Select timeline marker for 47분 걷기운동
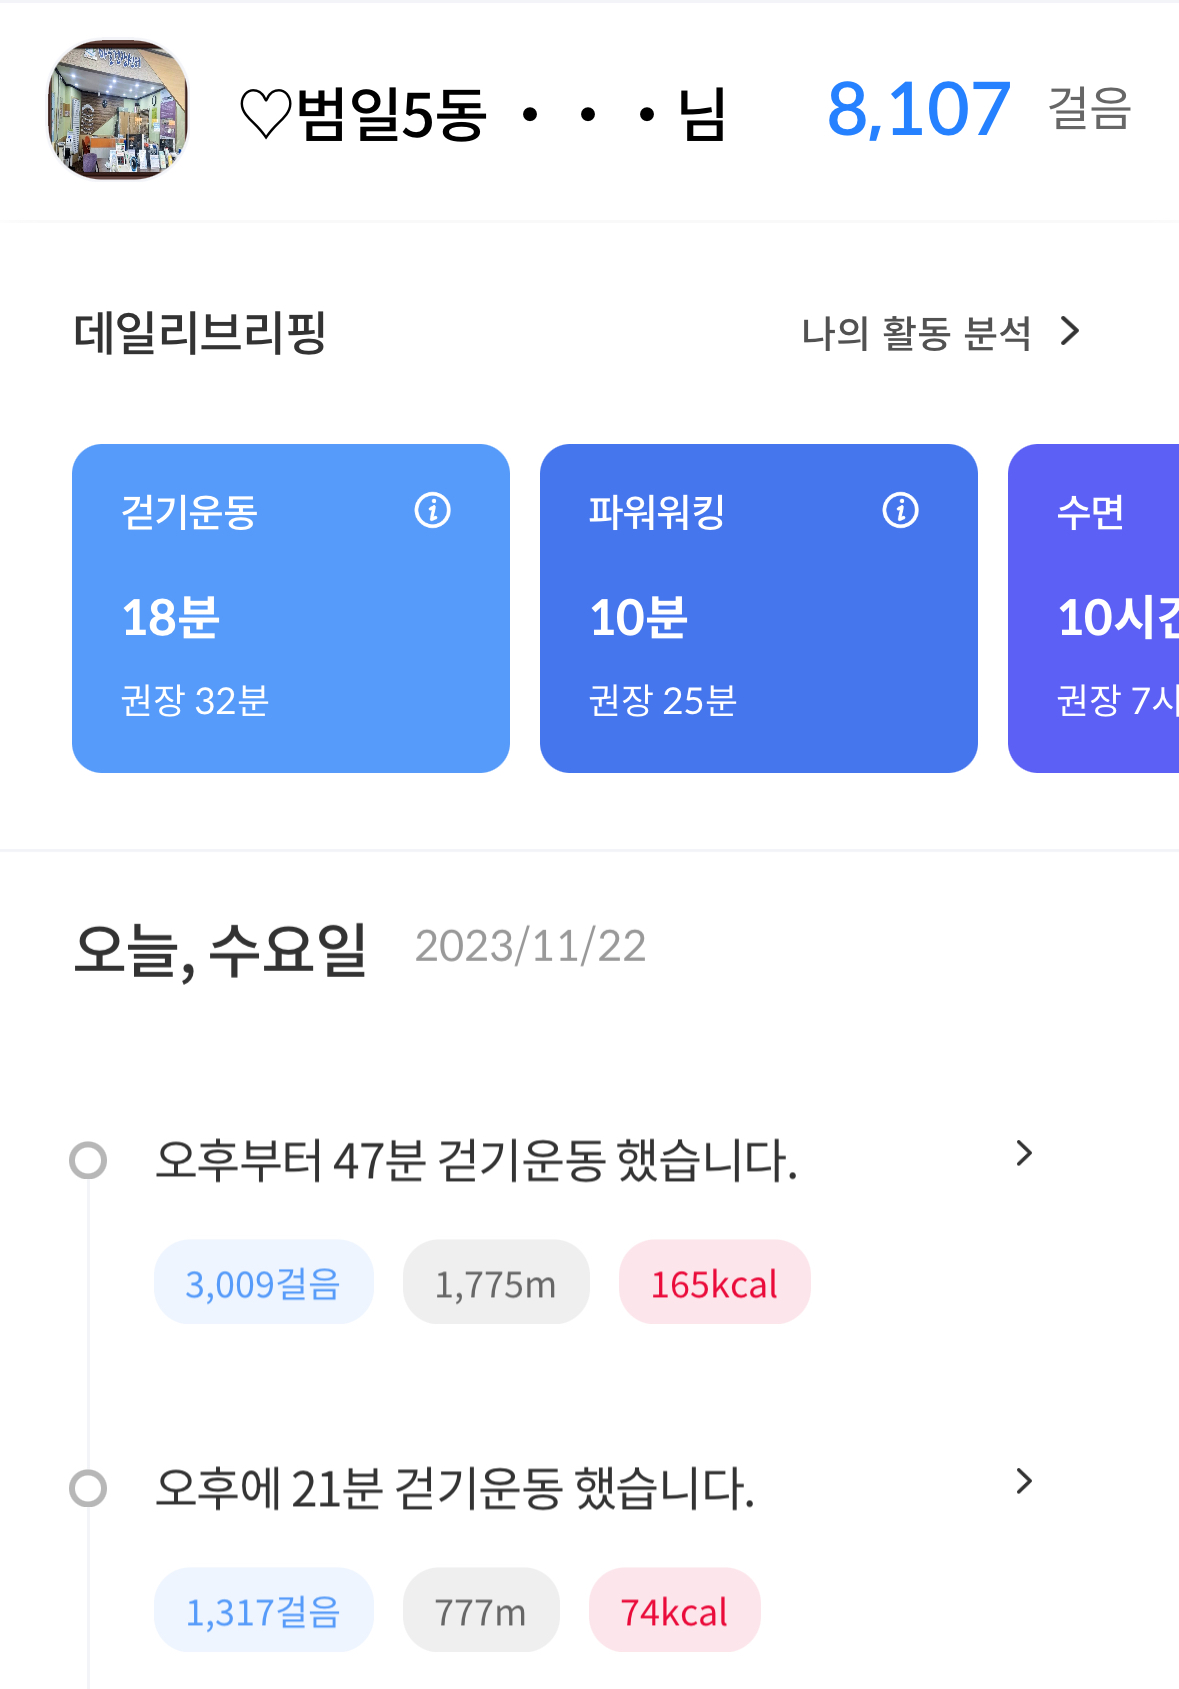This screenshot has width=1179, height=1689. coord(88,1160)
